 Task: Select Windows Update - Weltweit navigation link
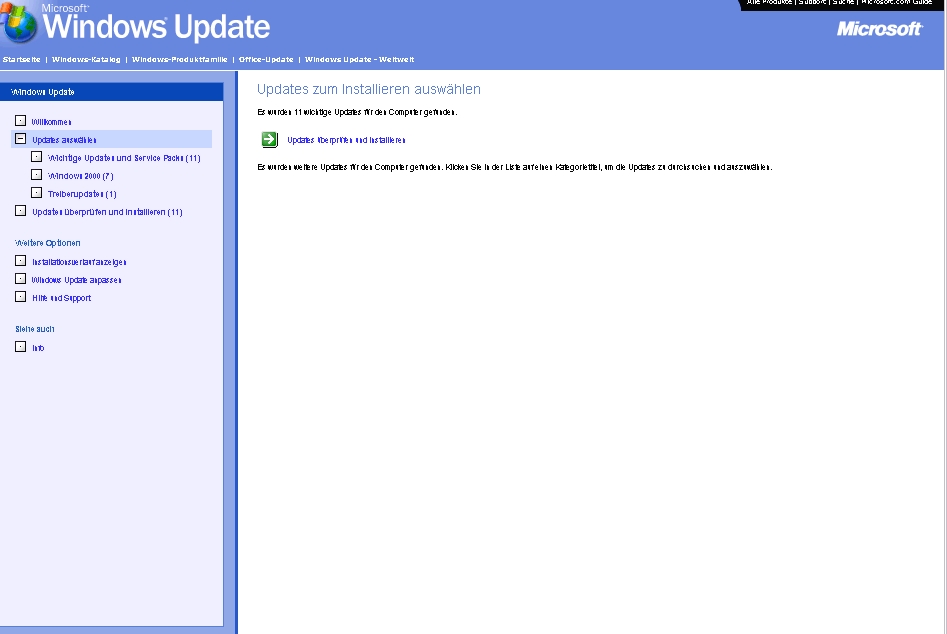pyautogui.click(x=359, y=59)
